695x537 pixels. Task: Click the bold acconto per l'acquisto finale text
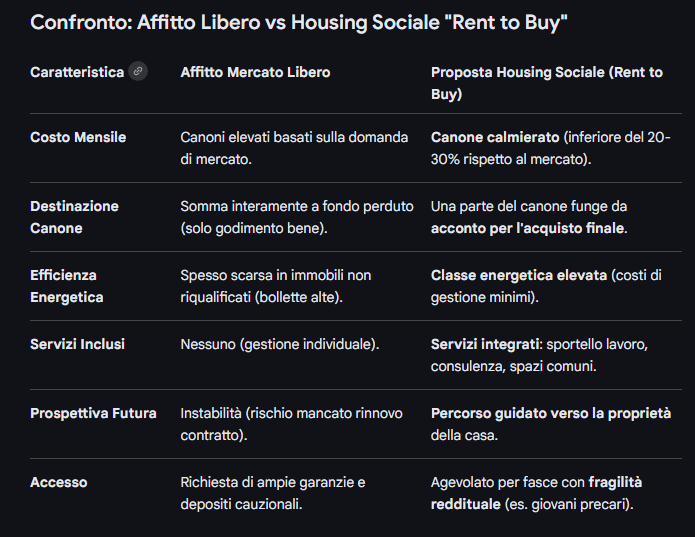click(x=528, y=228)
